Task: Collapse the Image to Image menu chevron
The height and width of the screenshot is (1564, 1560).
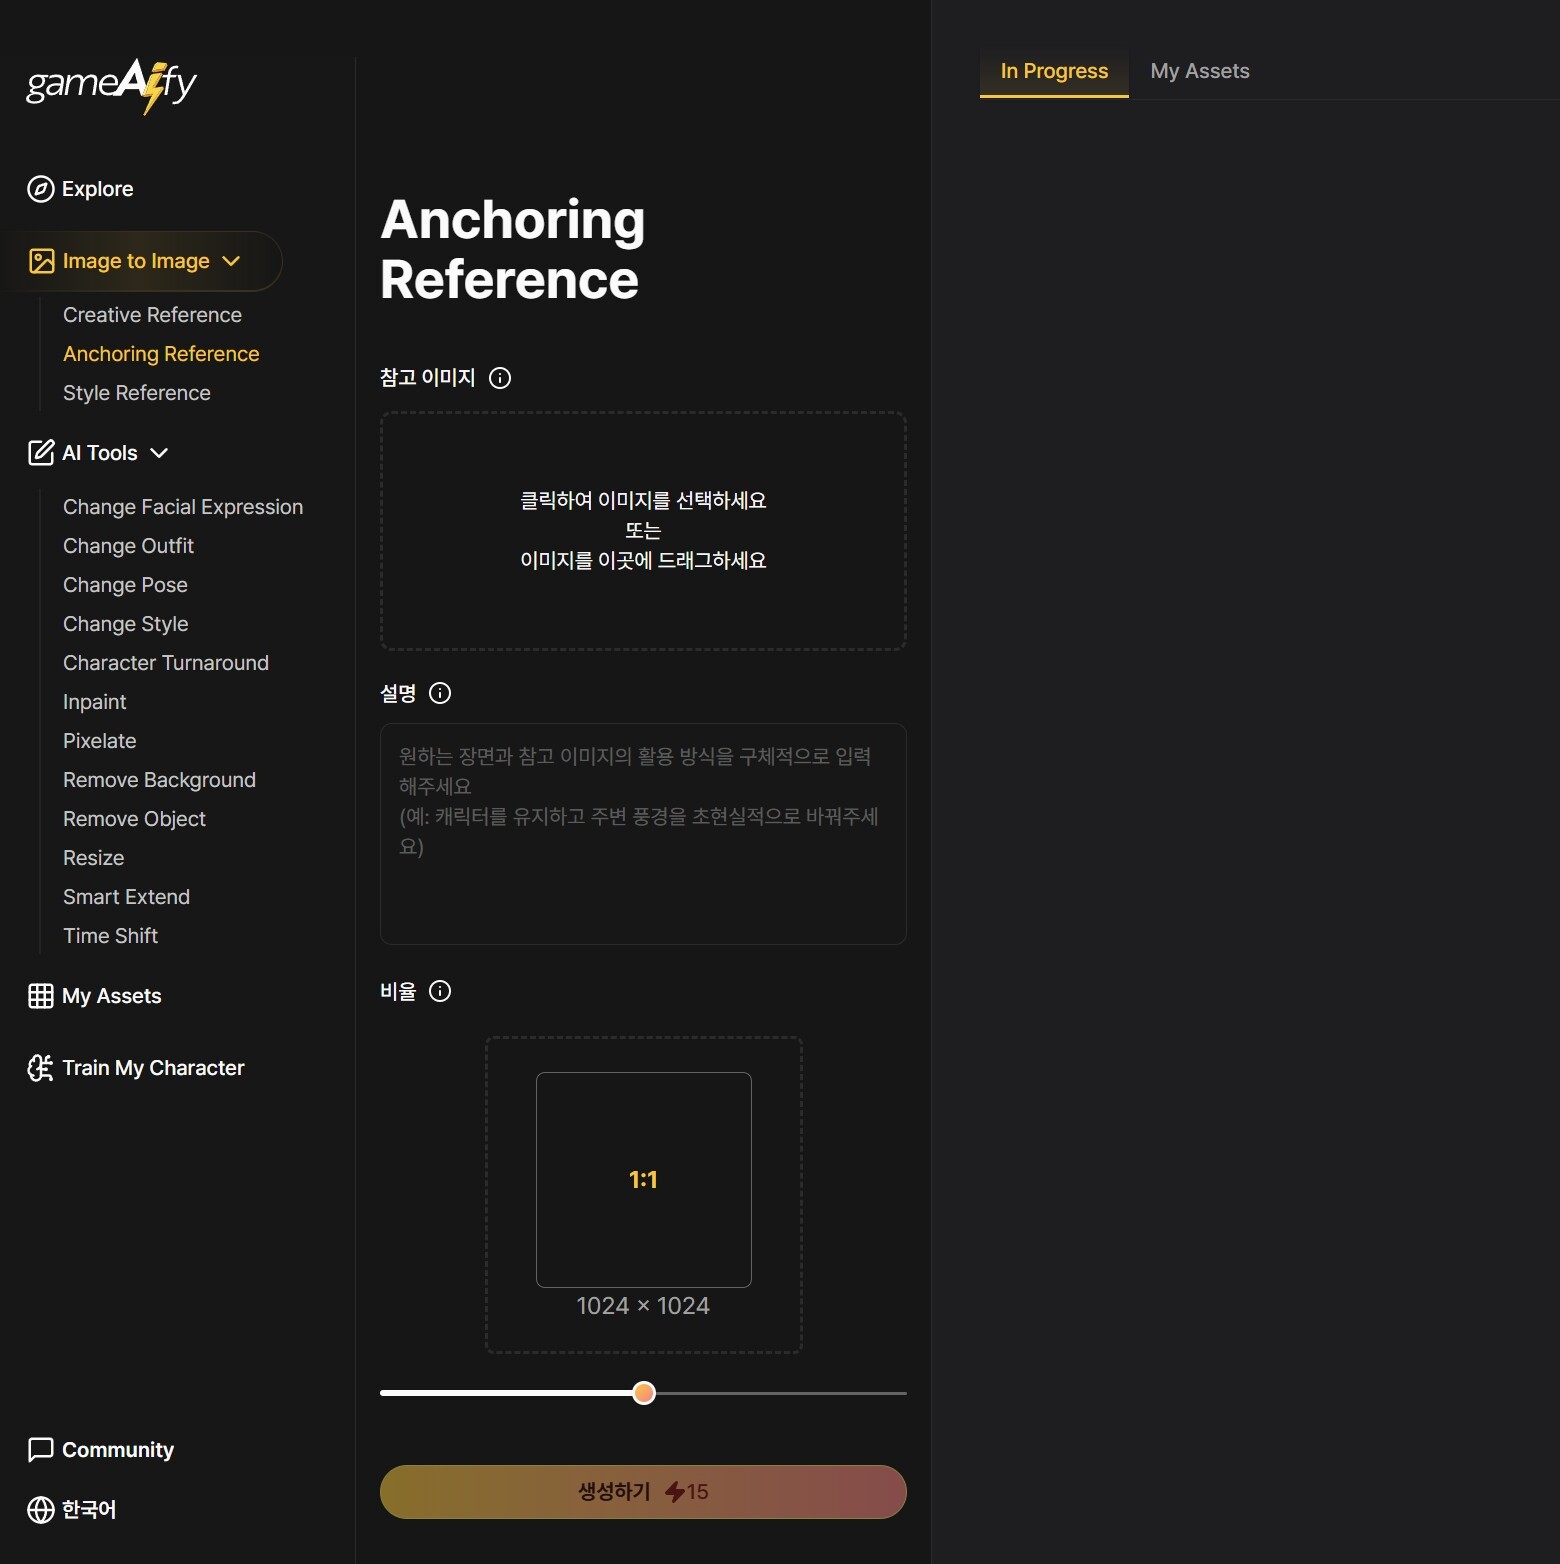Action: pyautogui.click(x=231, y=261)
